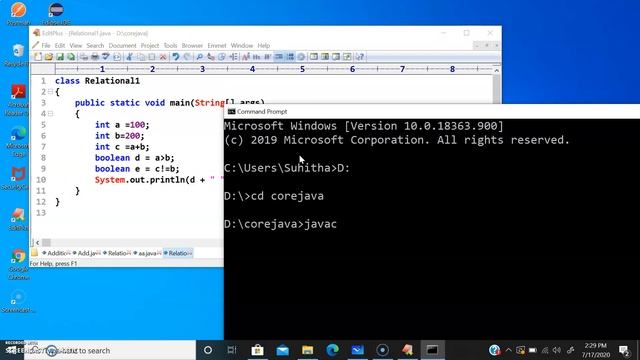
Task: Select the highlighted Relatio tab at the tab bar end
Action: pyautogui.click(x=178, y=253)
